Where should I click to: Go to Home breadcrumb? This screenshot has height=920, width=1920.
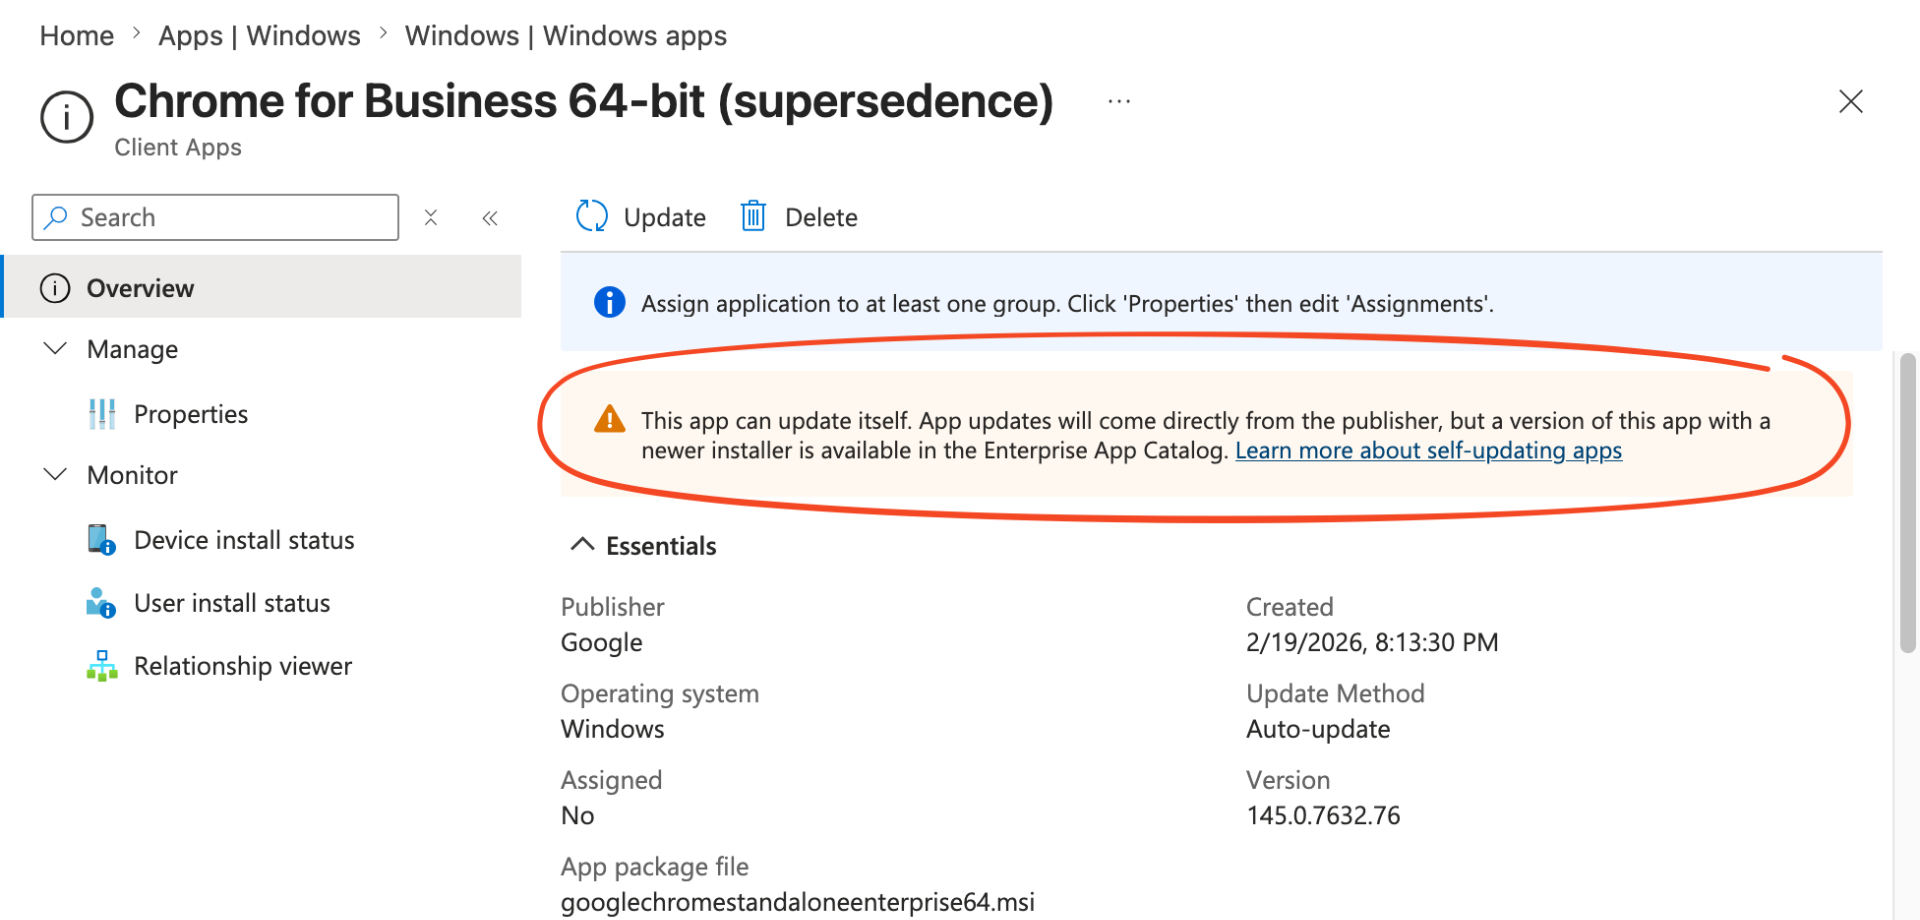pyautogui.click(x=77, y=36)
